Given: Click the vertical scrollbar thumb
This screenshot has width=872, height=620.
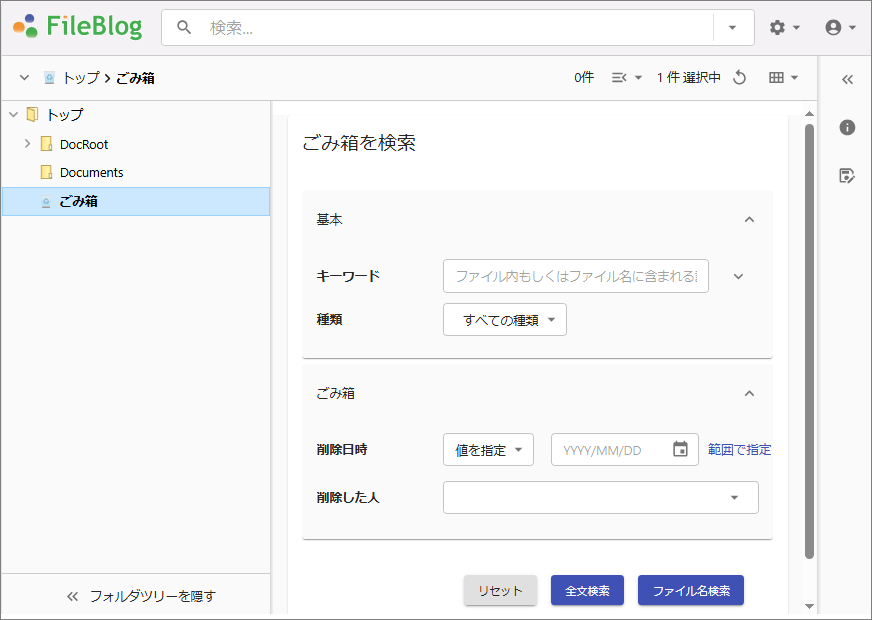Looking at the screenshot, I should [810, 340].
